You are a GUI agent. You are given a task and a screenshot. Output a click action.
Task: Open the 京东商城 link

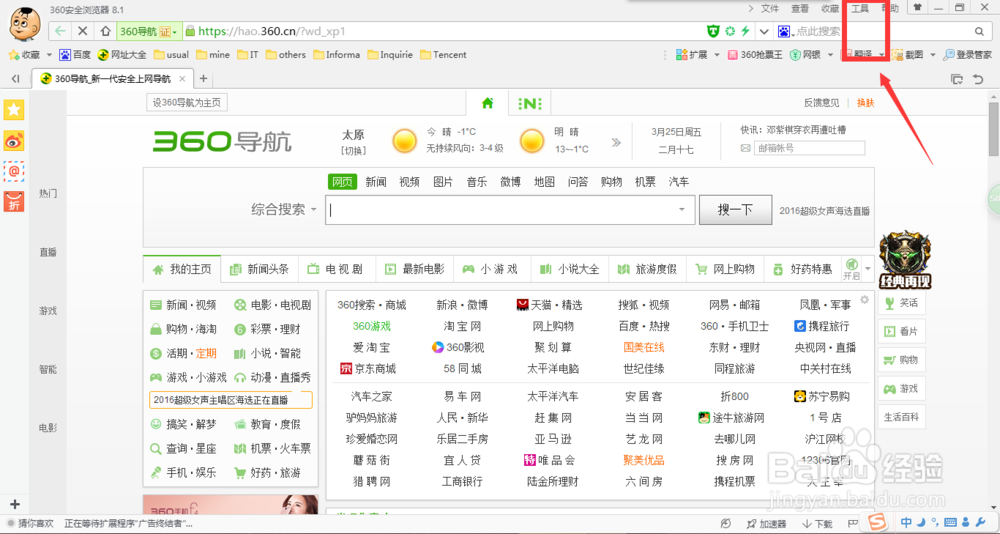[368, 369]
